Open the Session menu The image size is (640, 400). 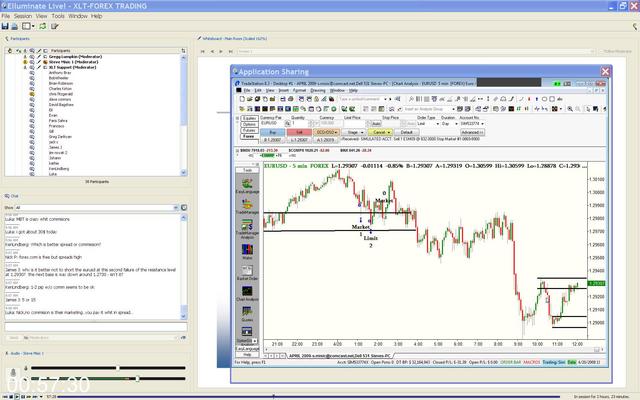pyautogui.click(x=22, y=16)
